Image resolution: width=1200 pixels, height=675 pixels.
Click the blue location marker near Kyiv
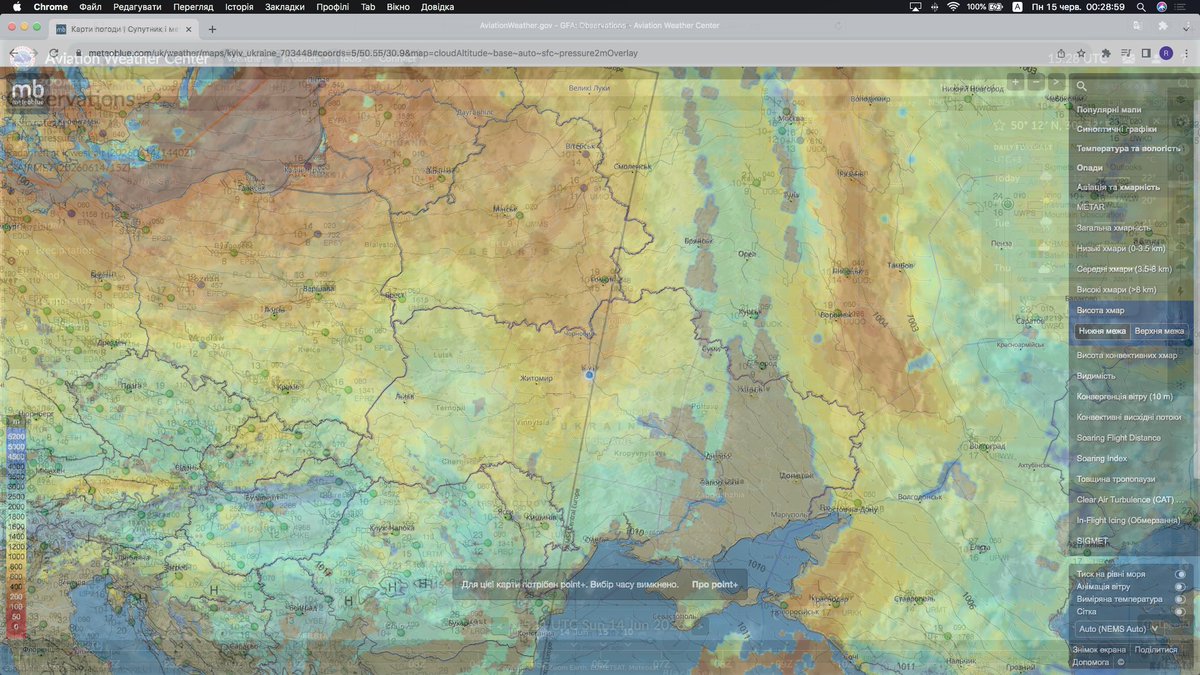coord(590,375)
